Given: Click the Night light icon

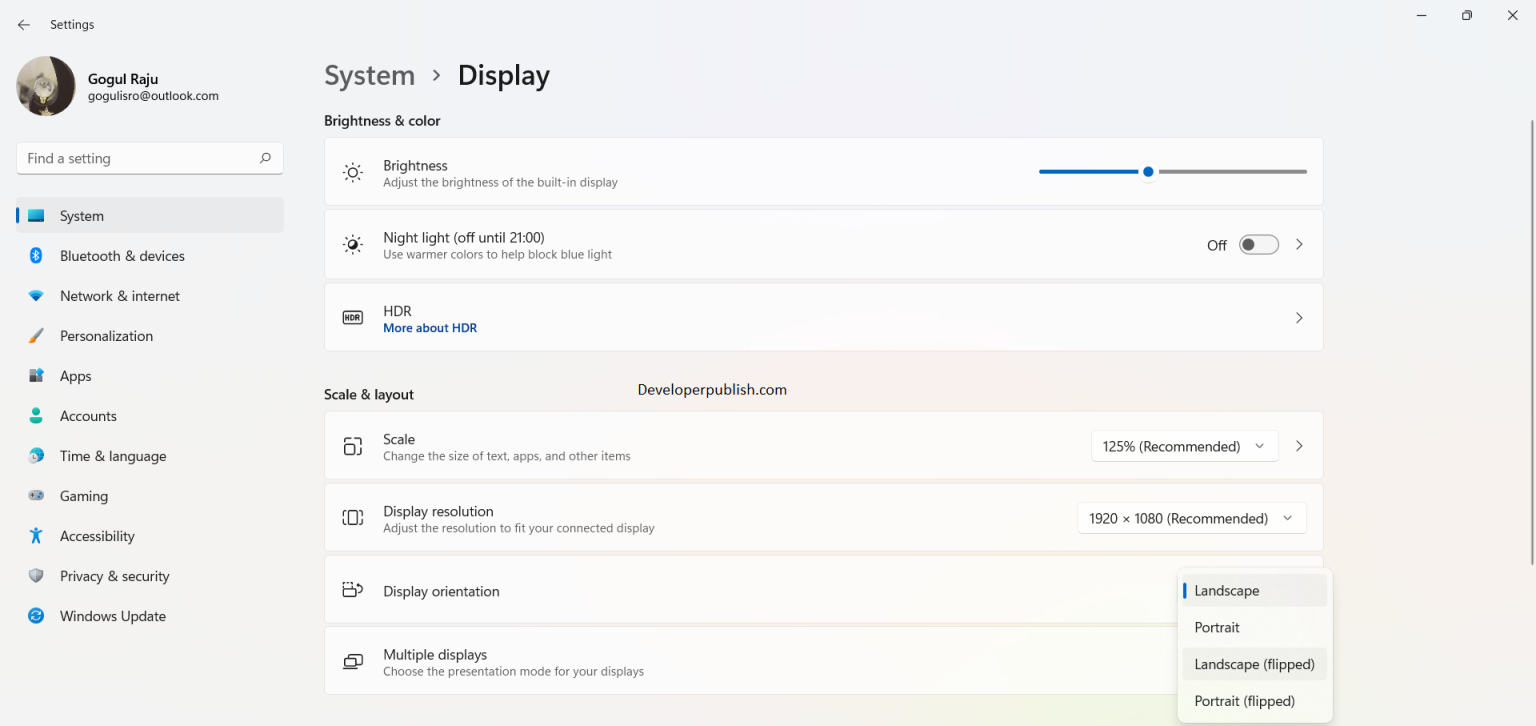Looking at the screenshot, I should pyautogui.click(x=352, y=243).
